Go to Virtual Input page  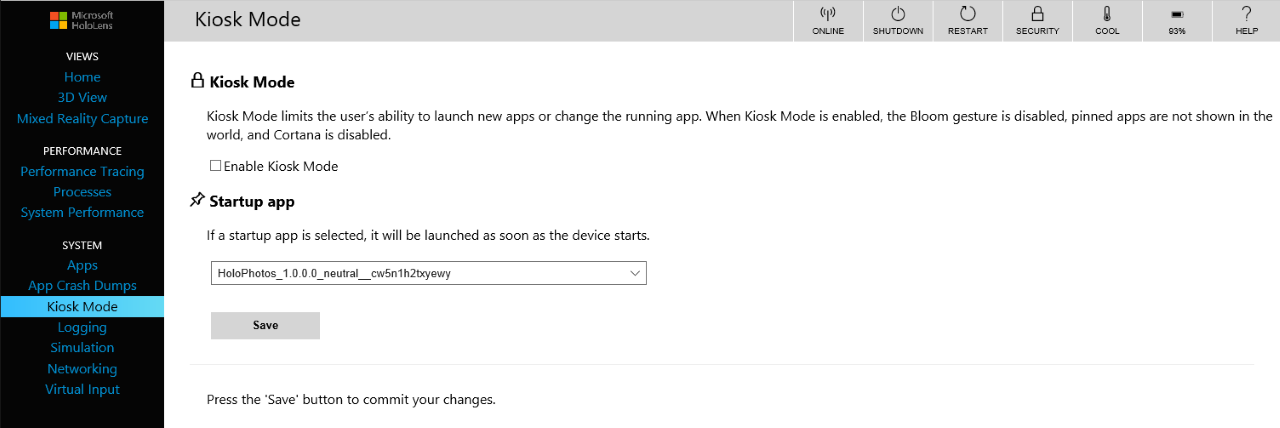point(82,390)
